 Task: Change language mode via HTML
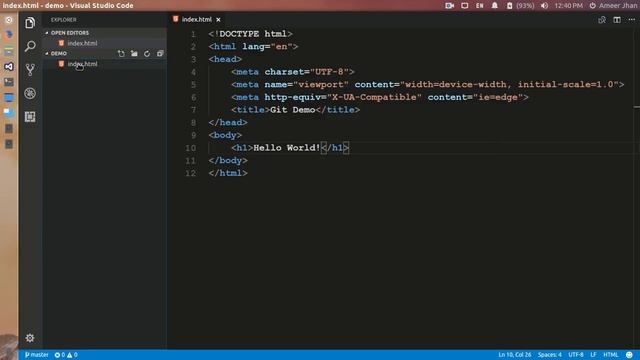pos(611,355)
